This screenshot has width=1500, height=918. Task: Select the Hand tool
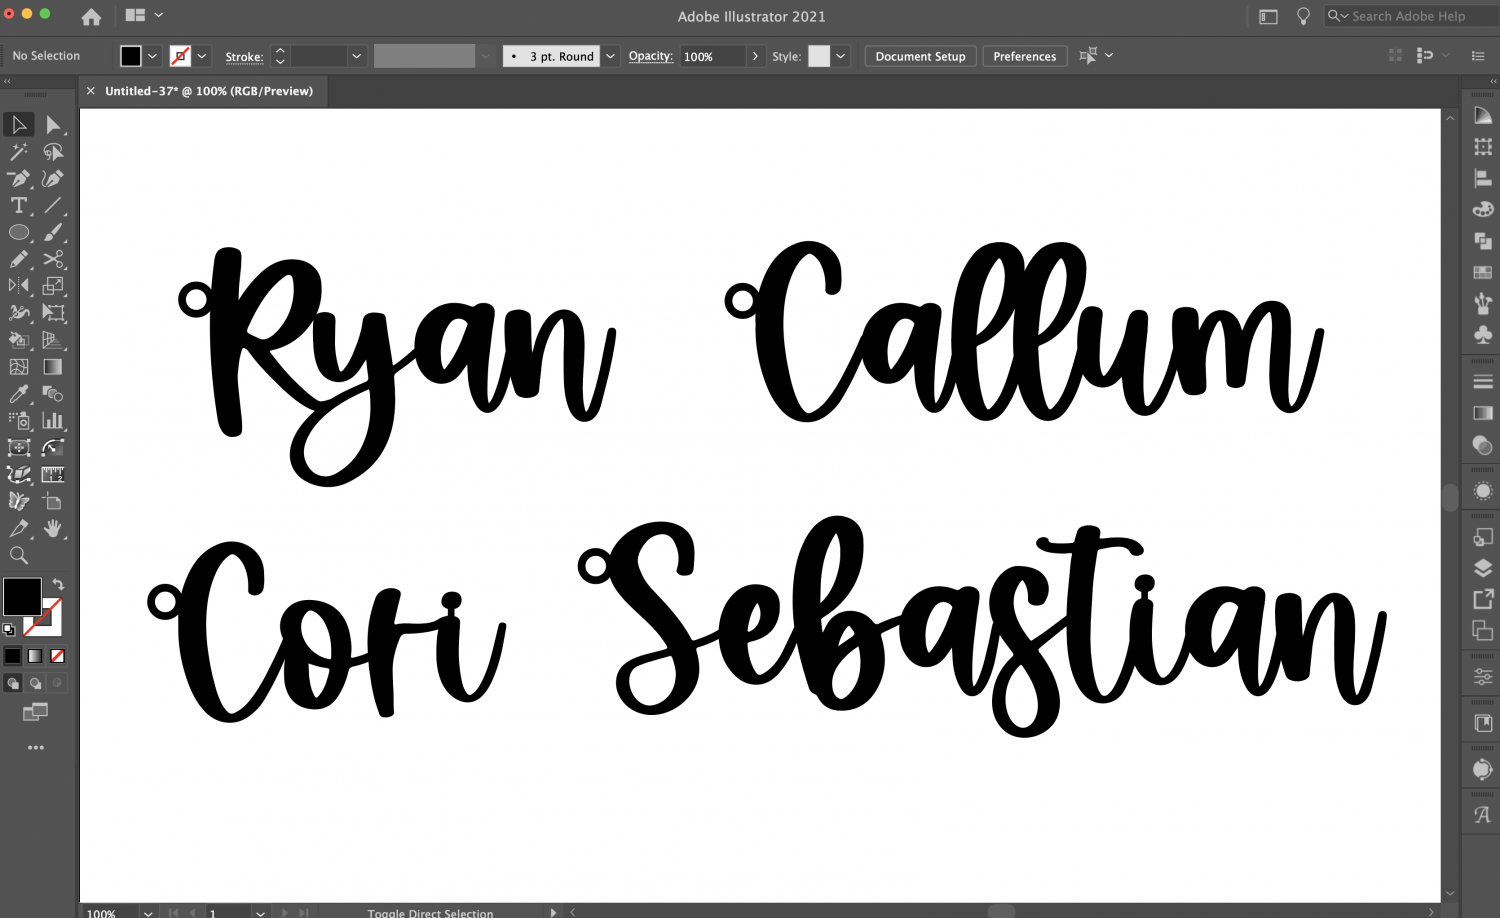(53, 528)
